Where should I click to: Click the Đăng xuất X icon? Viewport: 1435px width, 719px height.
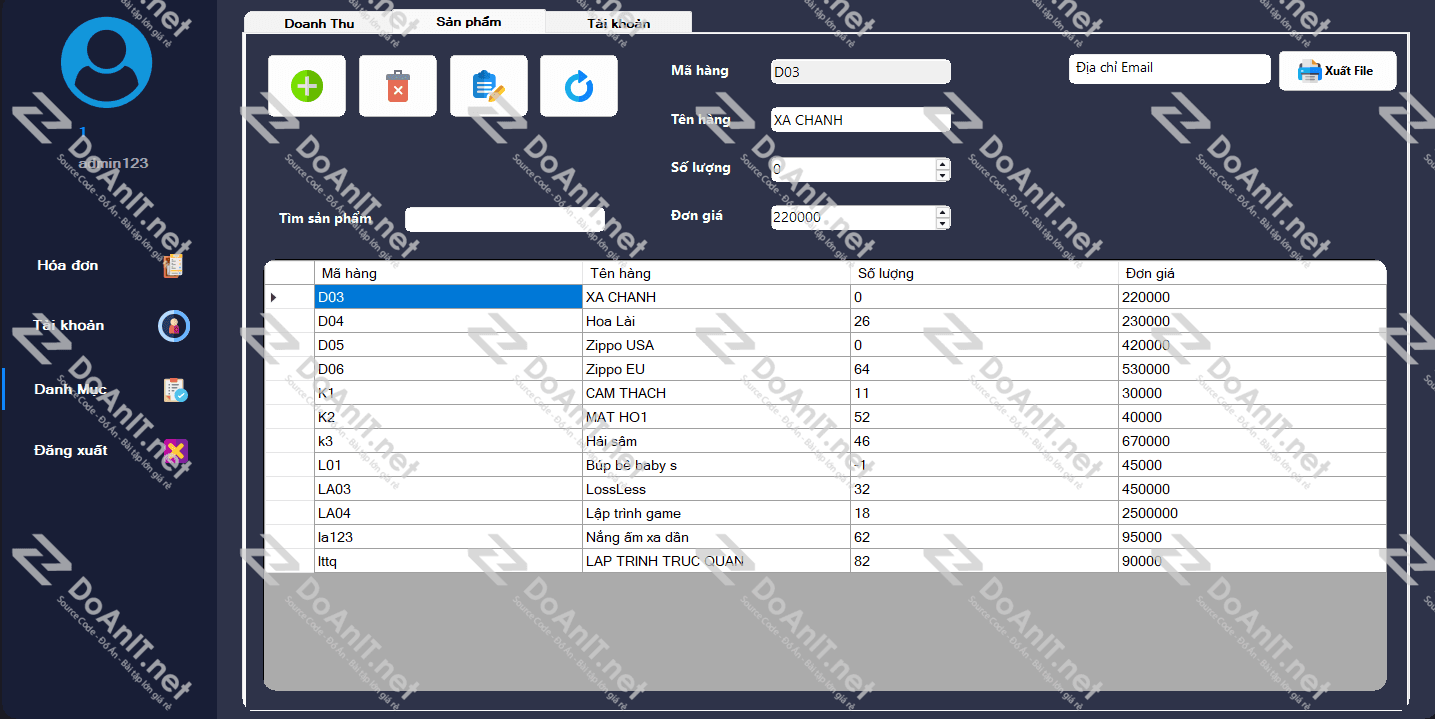point(175,452)
